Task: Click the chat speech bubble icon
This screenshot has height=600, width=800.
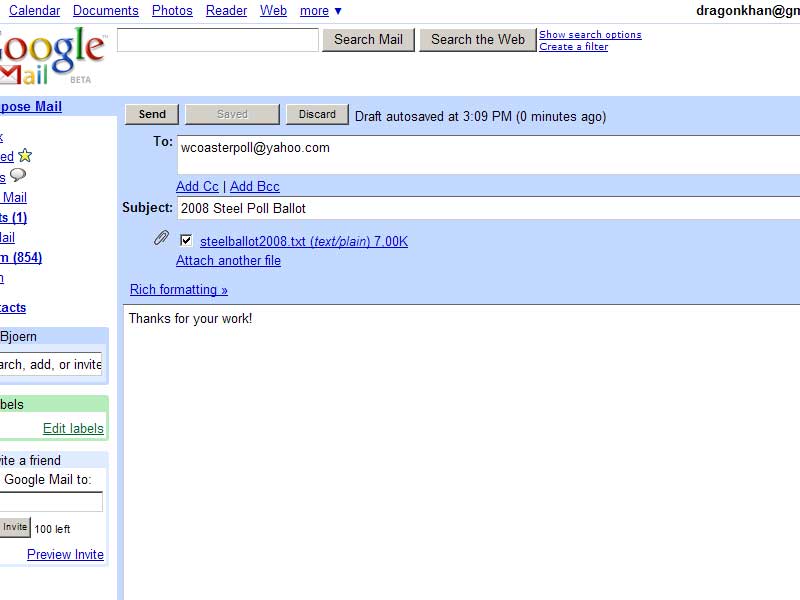Action: 18,176
